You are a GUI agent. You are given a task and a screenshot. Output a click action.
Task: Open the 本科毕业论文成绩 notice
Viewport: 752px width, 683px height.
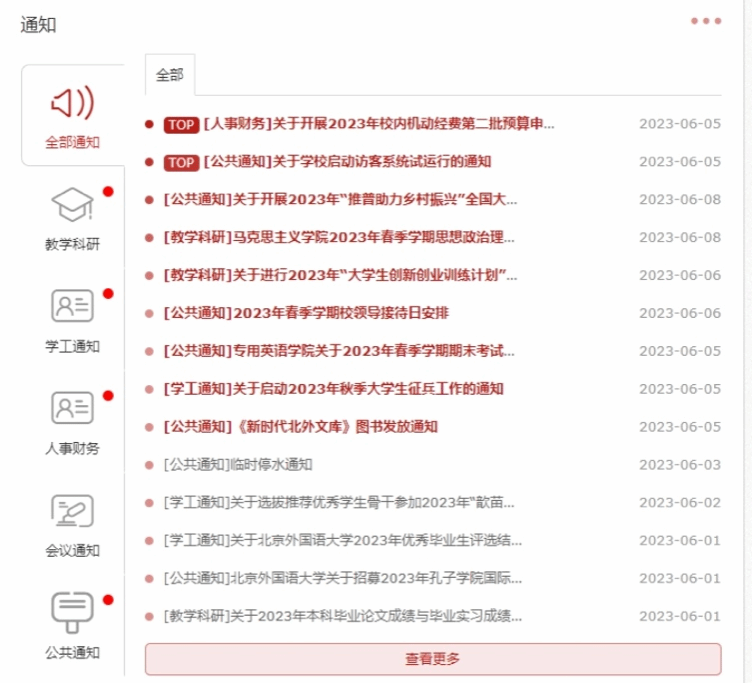coord(342,616)
